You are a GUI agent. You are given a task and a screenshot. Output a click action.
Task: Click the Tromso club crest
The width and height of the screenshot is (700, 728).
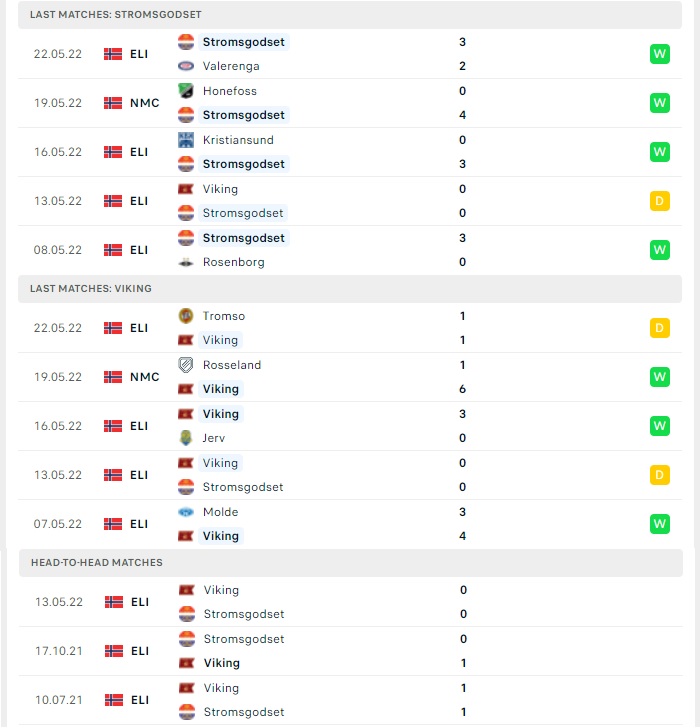coord(186,316)
